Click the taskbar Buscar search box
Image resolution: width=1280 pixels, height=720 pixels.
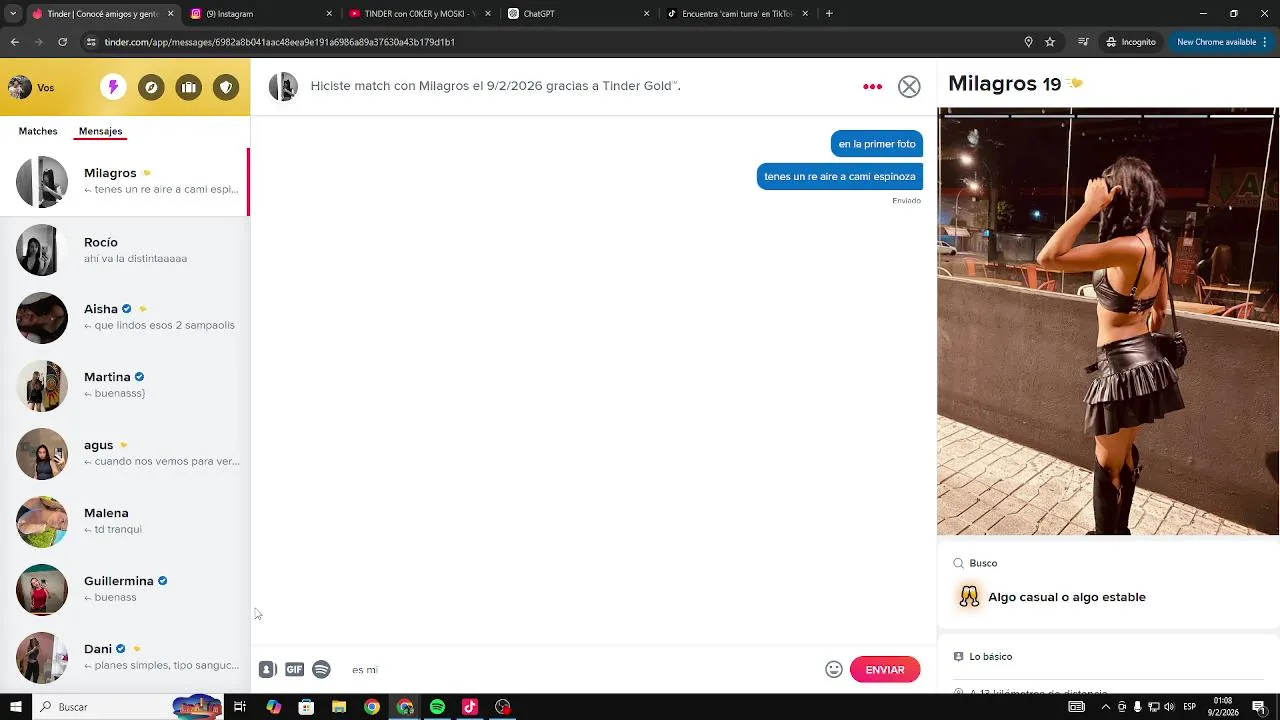tap(130, 707)
